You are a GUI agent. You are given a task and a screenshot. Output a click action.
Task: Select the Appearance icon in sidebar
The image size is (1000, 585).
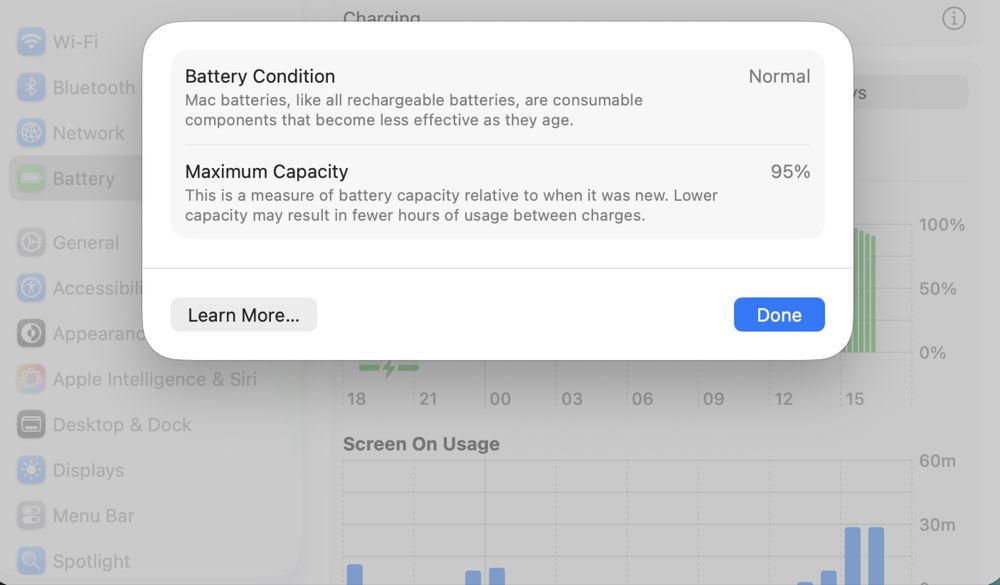coord(31,333)
